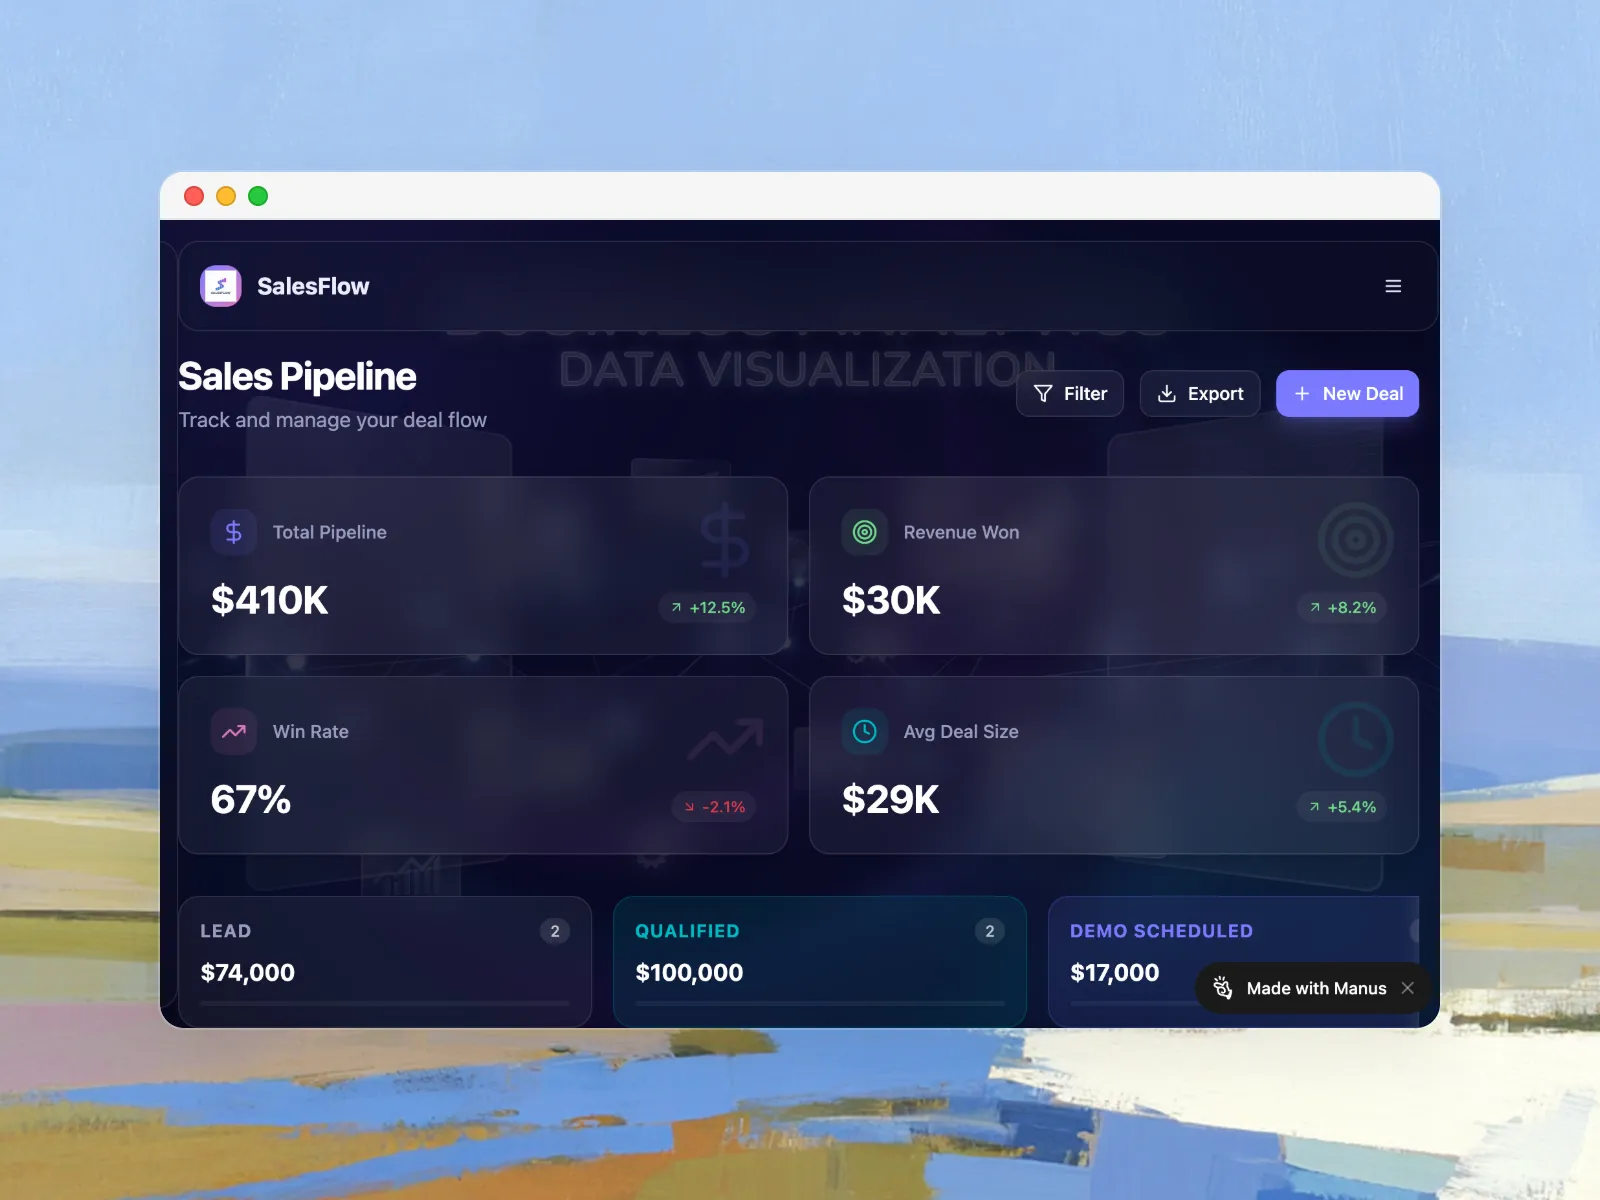Dismiss the Made with Manus badge
Screen dimensions: 1600x1200
[1408, 988]
